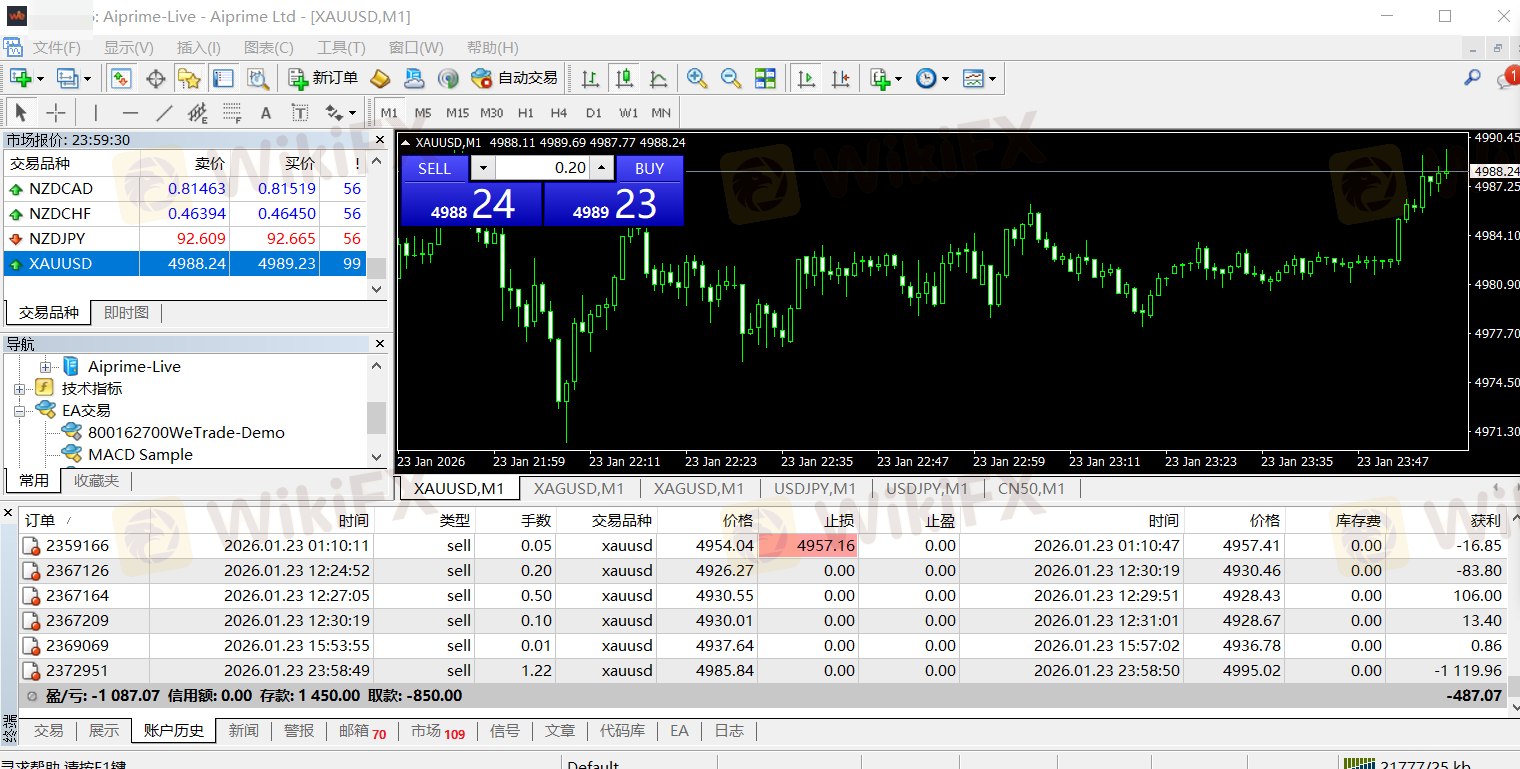Click the zoom out magnifier icon

coord(731,78)
